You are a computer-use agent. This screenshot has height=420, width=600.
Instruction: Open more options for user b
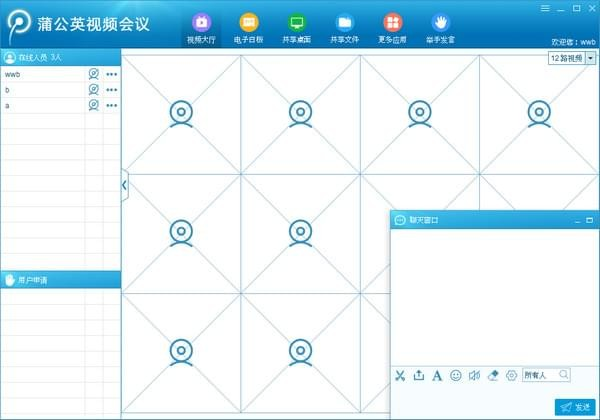112,90
